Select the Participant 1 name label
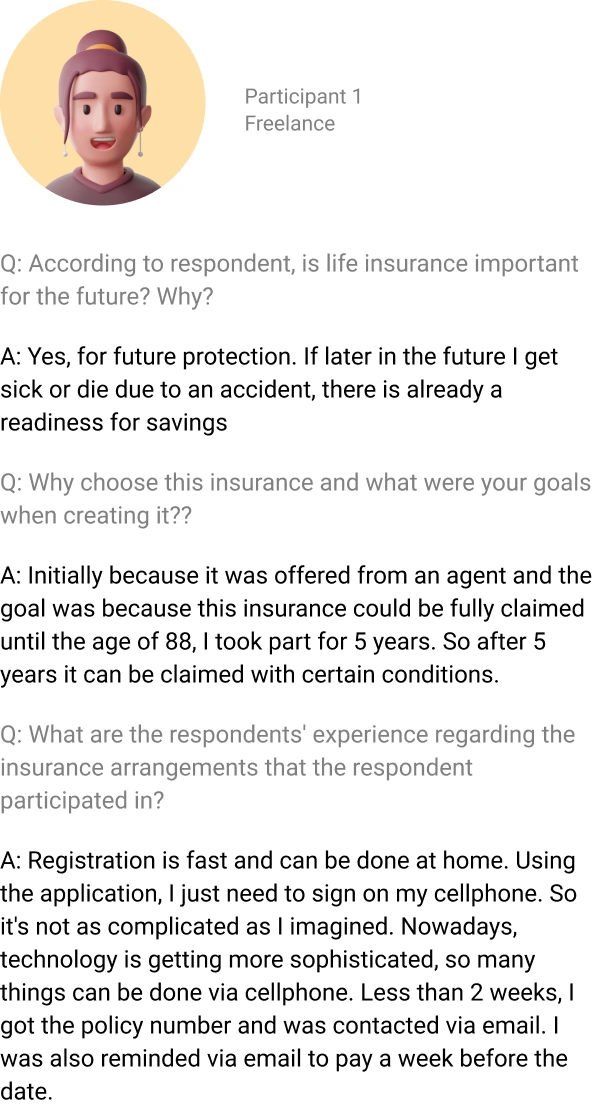Image resolution: width=606 pixels, height=1109 pixels. 303,96
